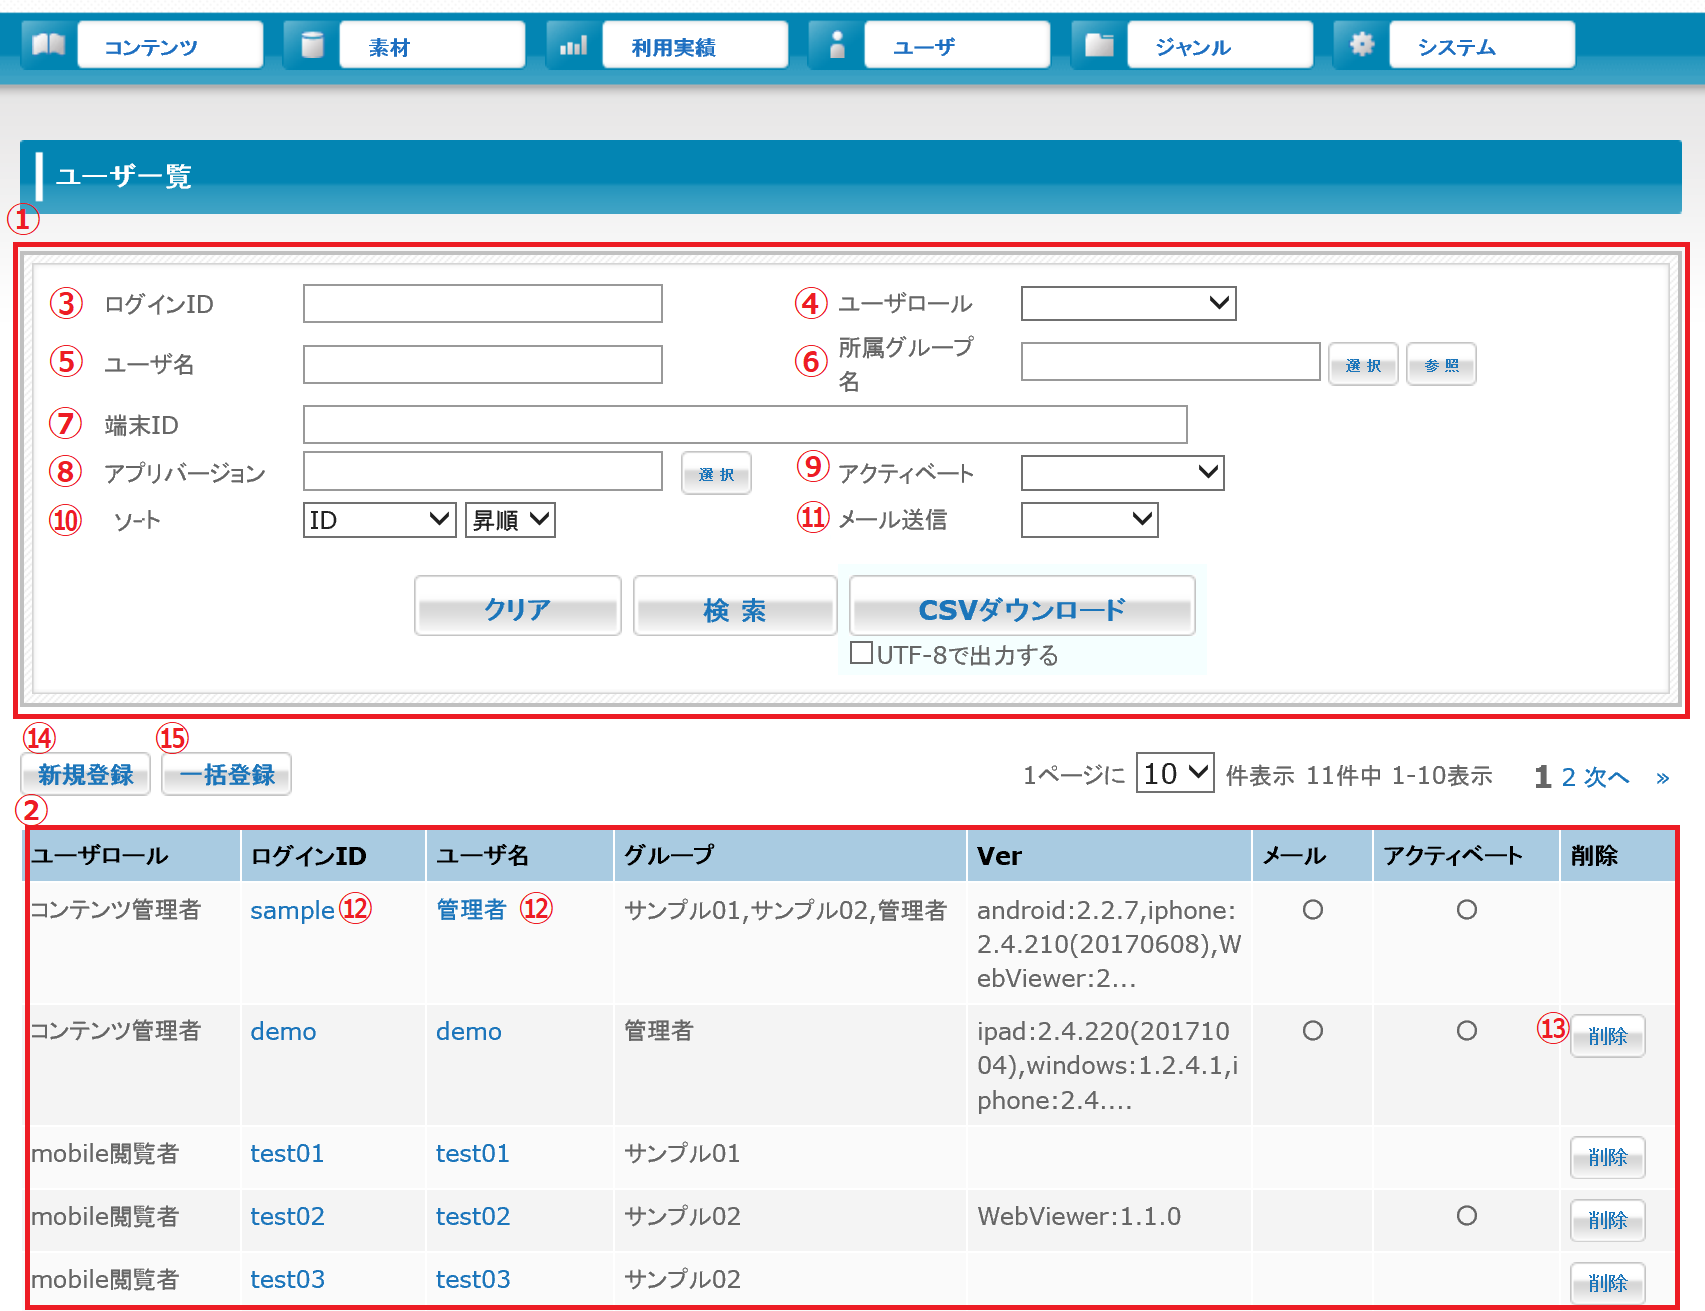This screenshot has width=1705, height=1311.
Task: Click the gear icon beside システム
Action: (1361, 45)
